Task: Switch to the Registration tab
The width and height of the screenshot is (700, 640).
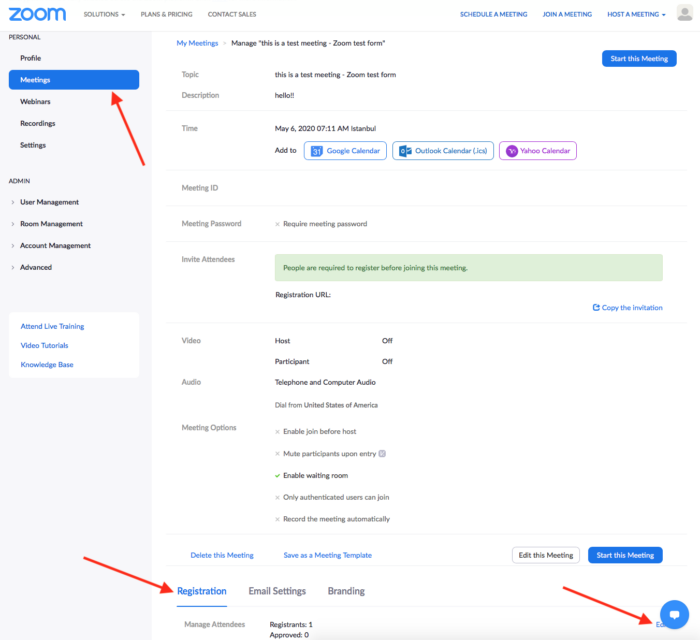Action: coord(202,591)
